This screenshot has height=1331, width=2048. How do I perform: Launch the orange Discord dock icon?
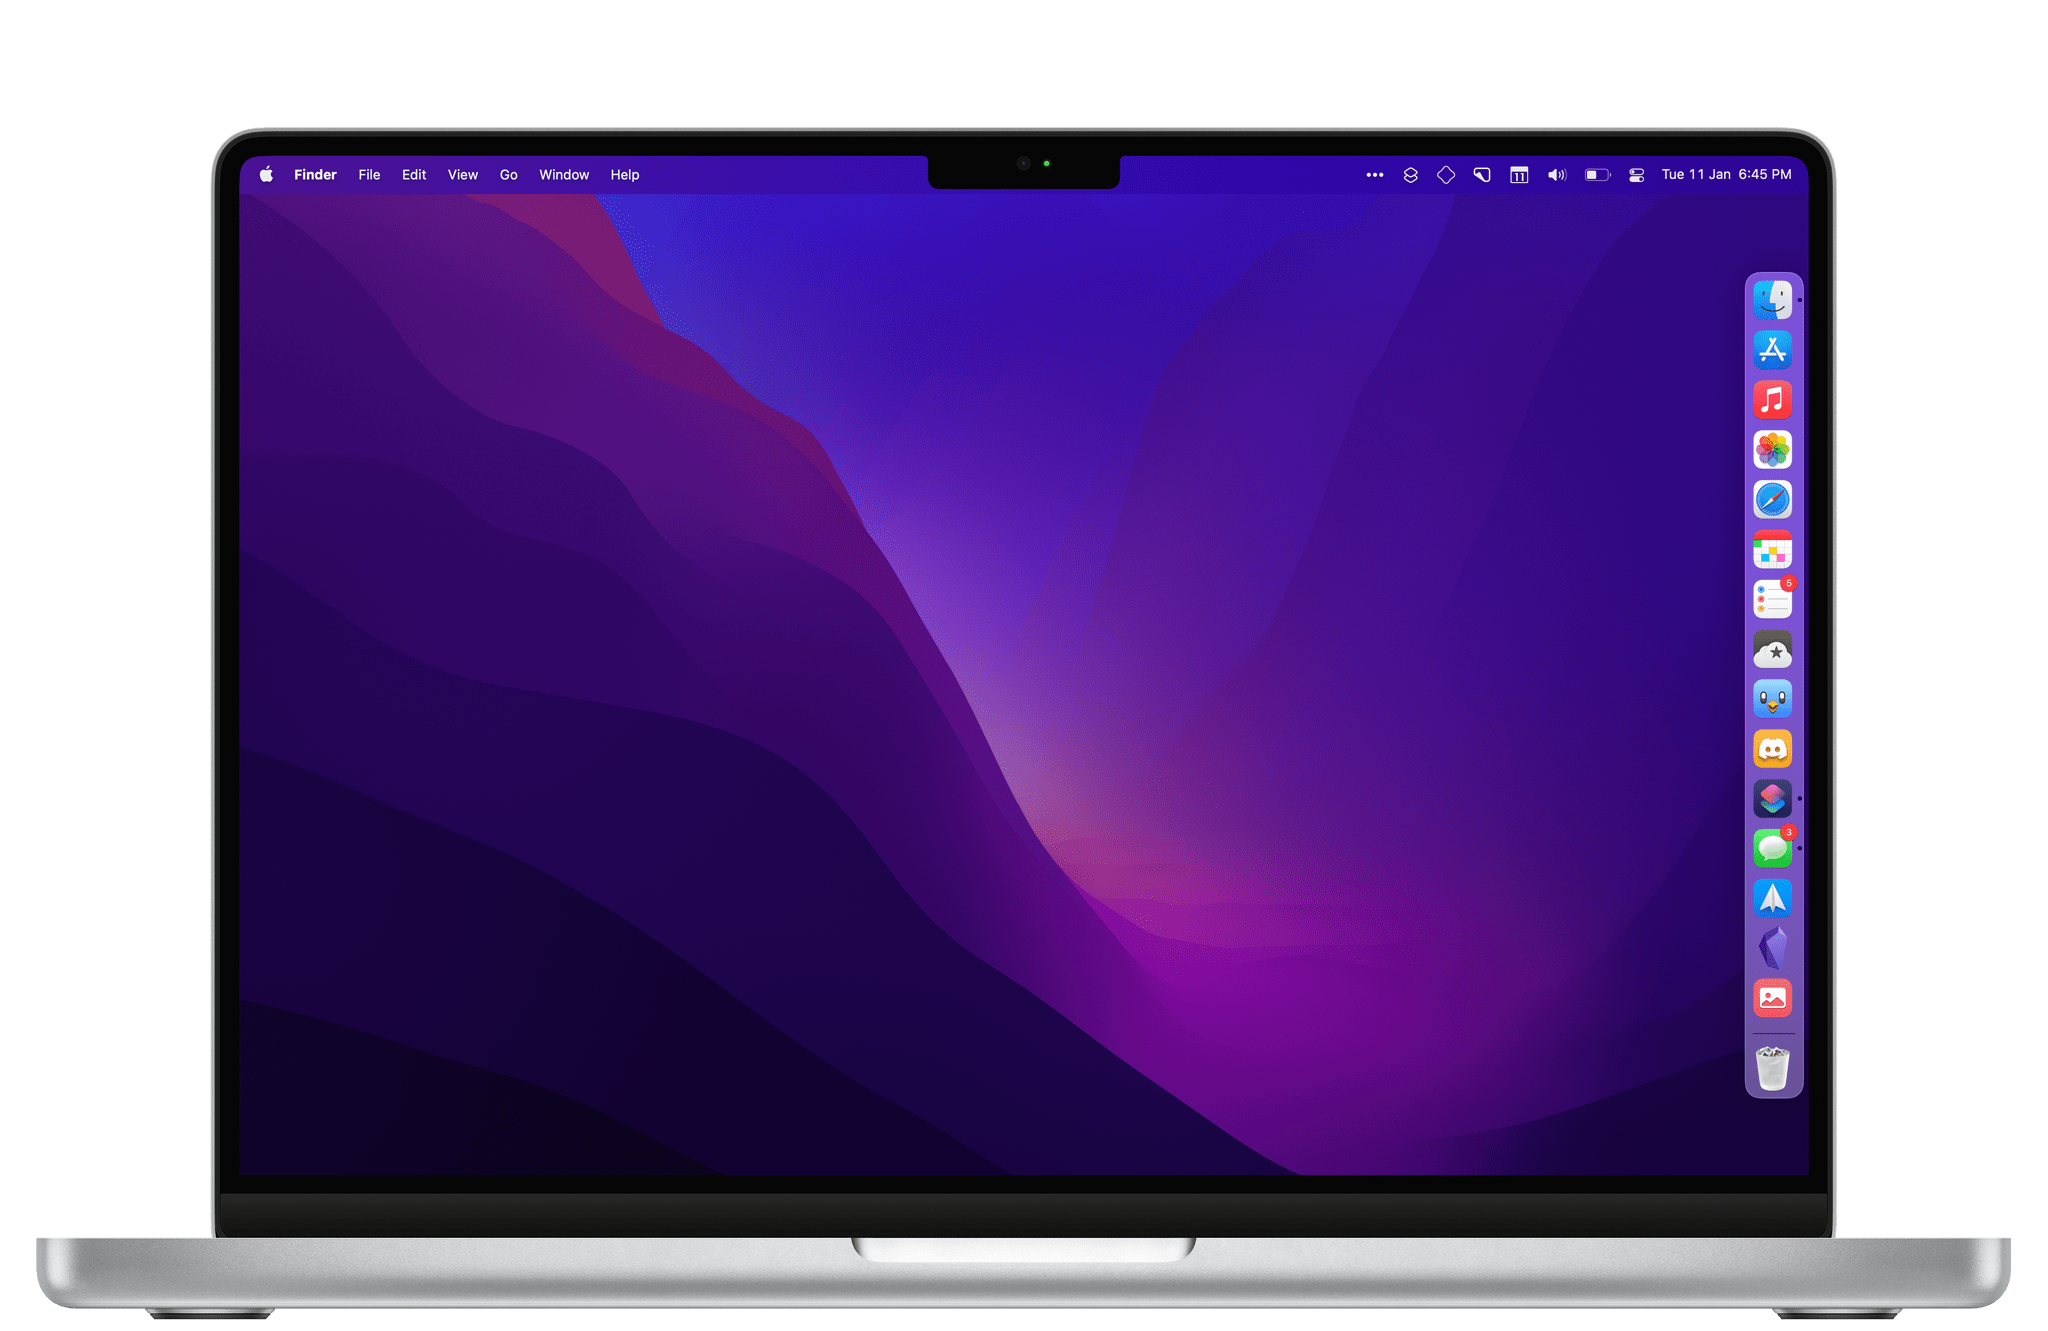[1772, 749]
